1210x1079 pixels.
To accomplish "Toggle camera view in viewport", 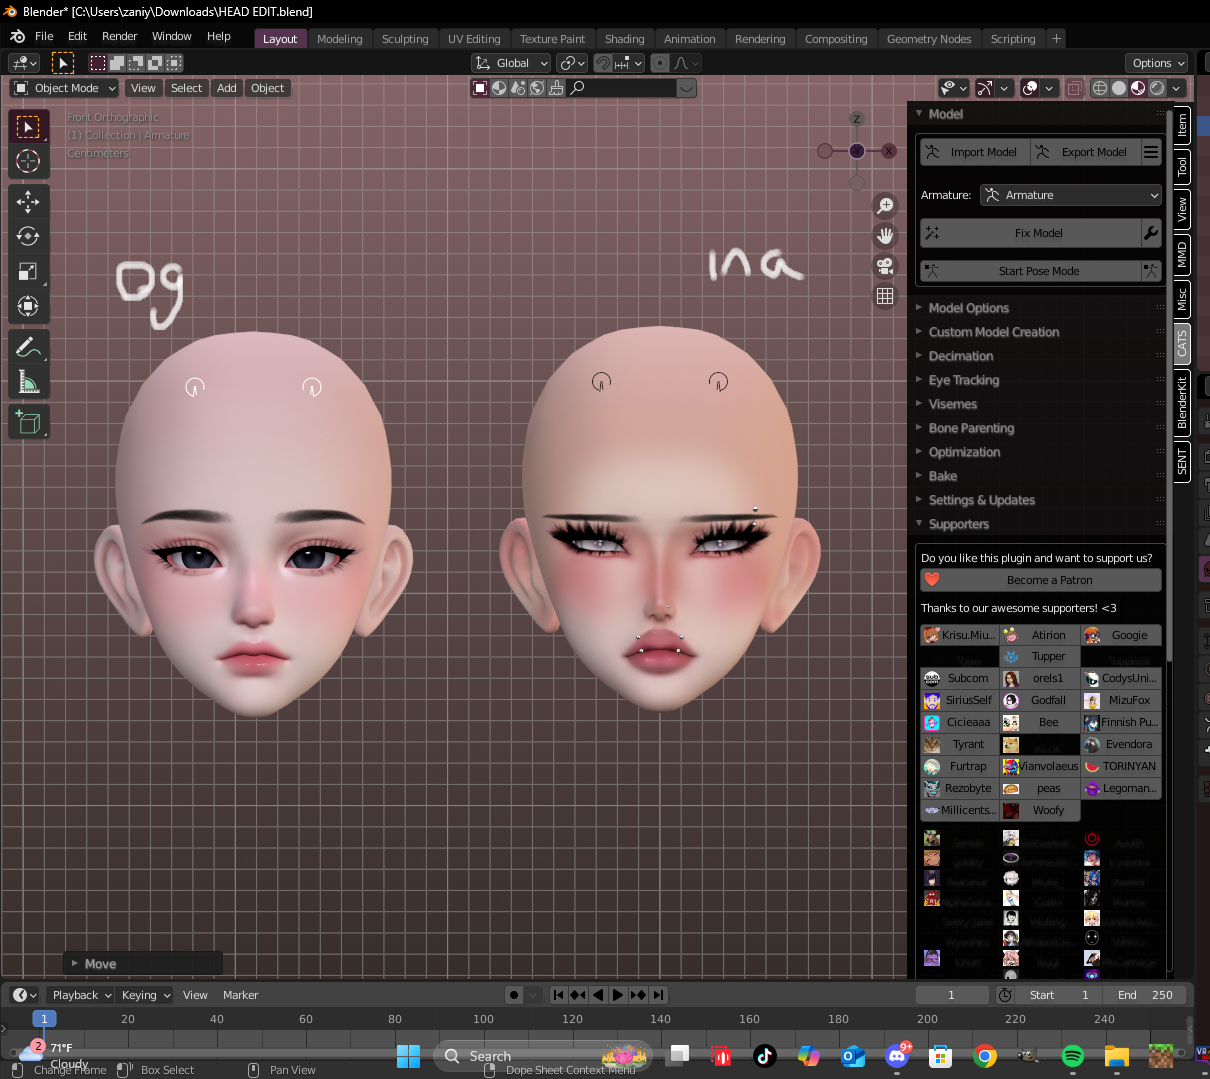I will pyautogui.click(x=885, y=266).
